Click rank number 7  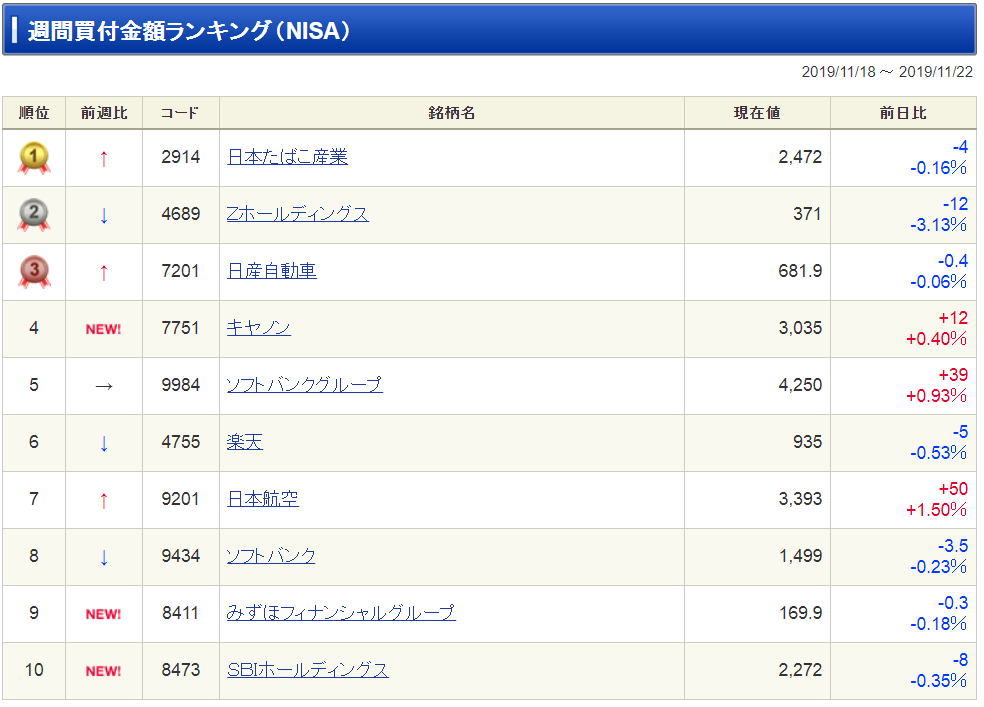coord(34,499)
